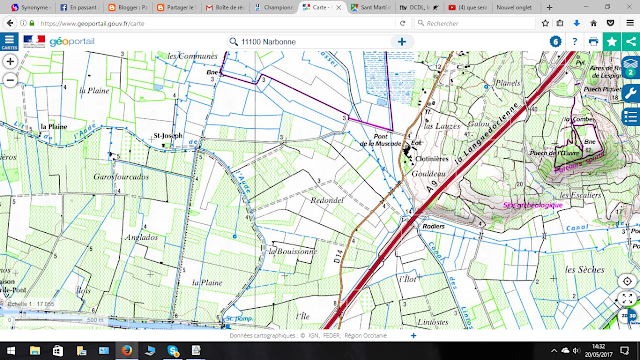
Task: Expand the map attribution with plus
Action: [413, 336]
